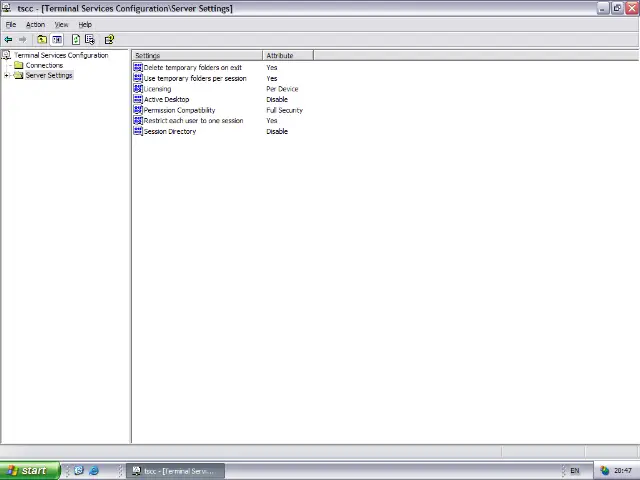Launch Internet Explorer from quick launch

[94, 471]
